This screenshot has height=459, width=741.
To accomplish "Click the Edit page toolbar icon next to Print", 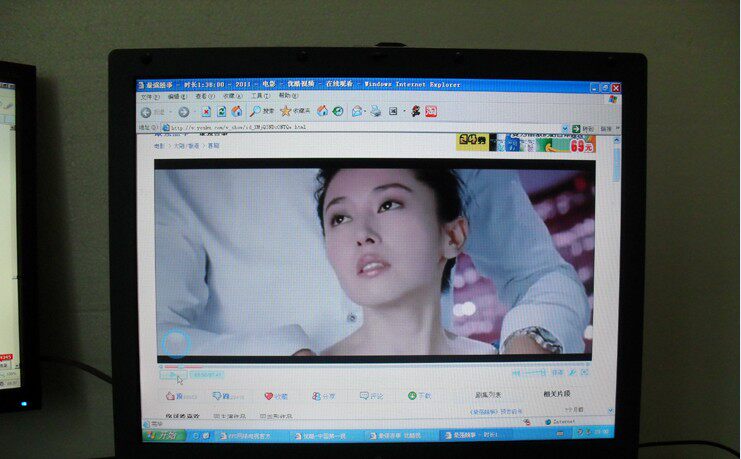I will click(393, 112).
